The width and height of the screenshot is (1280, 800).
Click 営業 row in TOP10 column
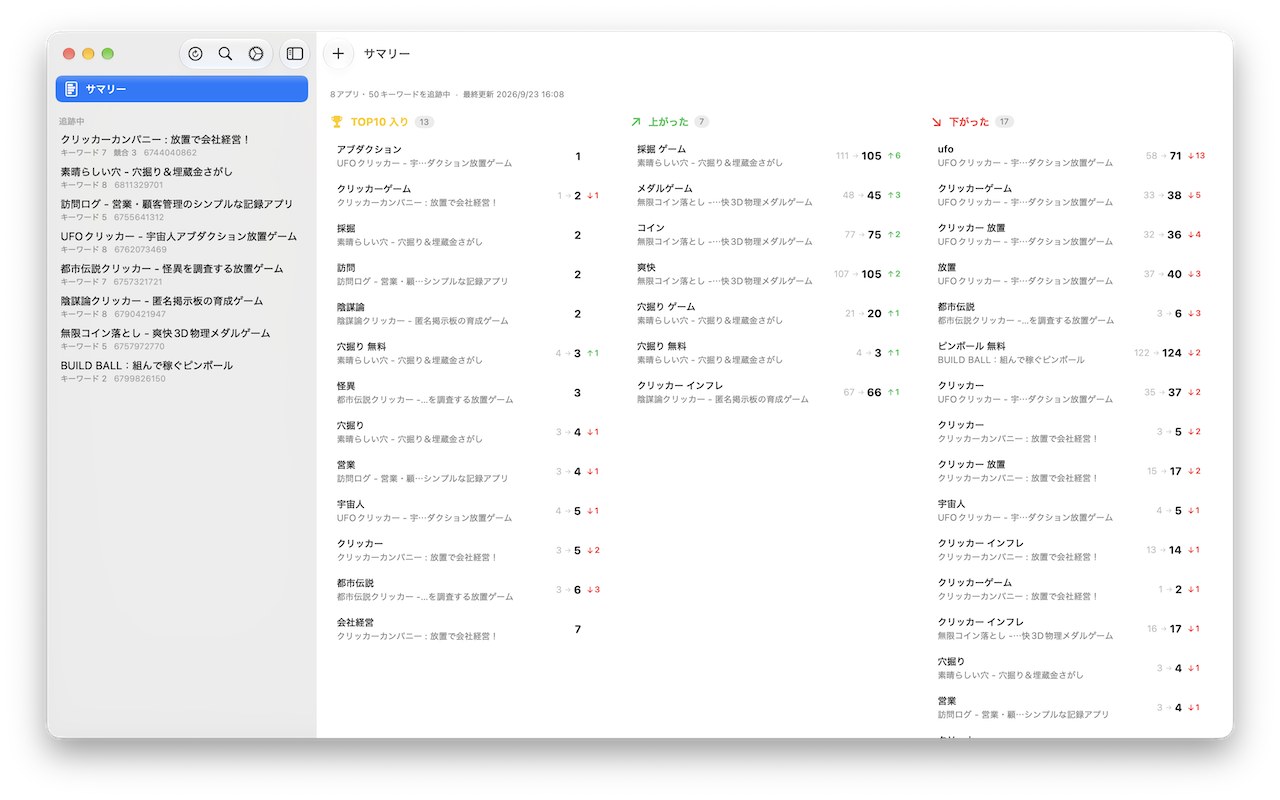pos(467,471)
